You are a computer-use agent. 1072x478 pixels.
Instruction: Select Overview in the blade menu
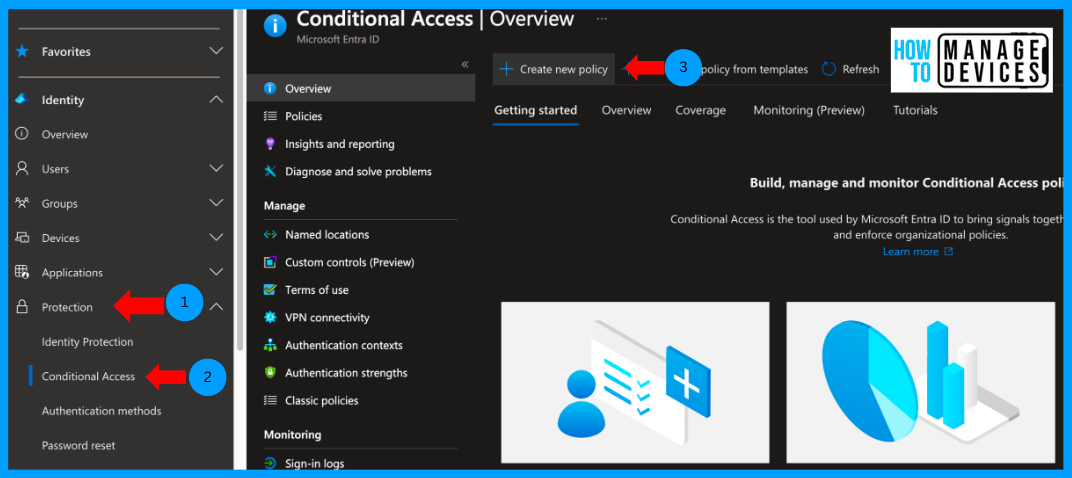pos(361,88)
